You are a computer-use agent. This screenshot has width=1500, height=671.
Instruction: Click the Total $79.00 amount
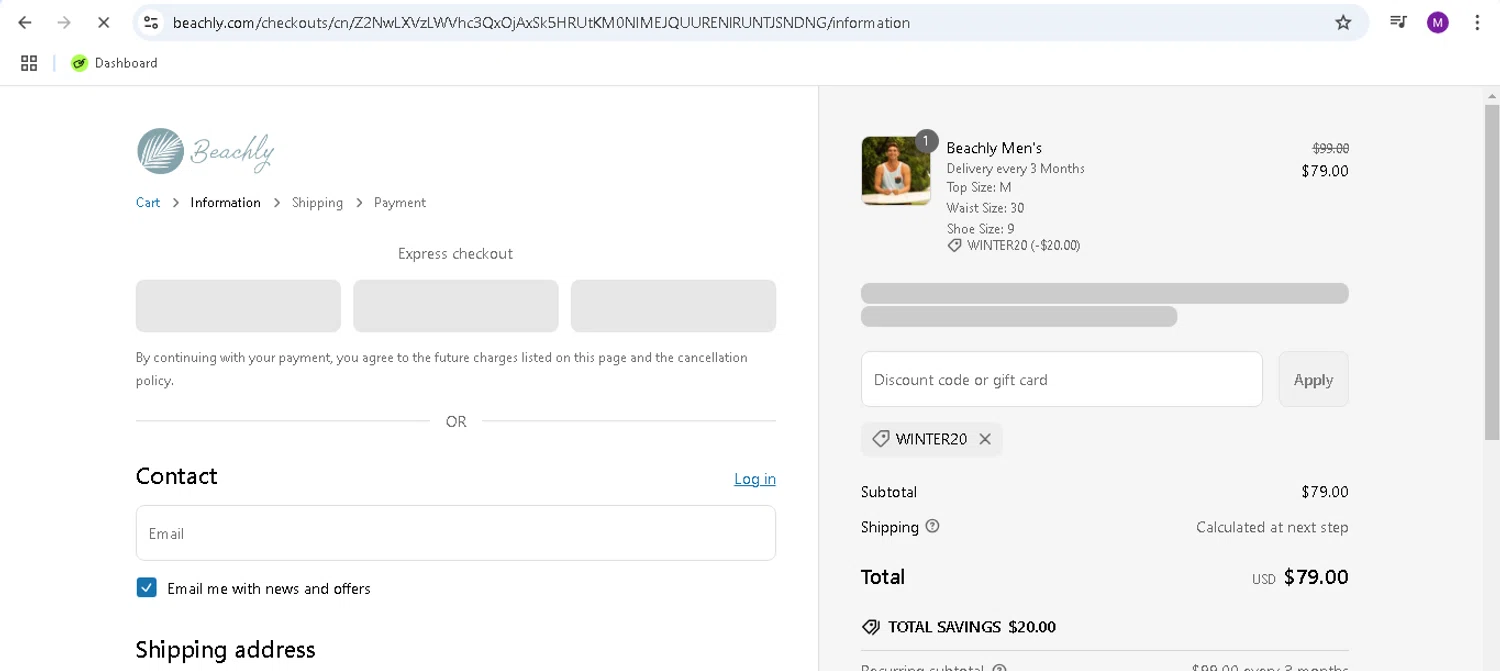click(x=1316, y=577)
